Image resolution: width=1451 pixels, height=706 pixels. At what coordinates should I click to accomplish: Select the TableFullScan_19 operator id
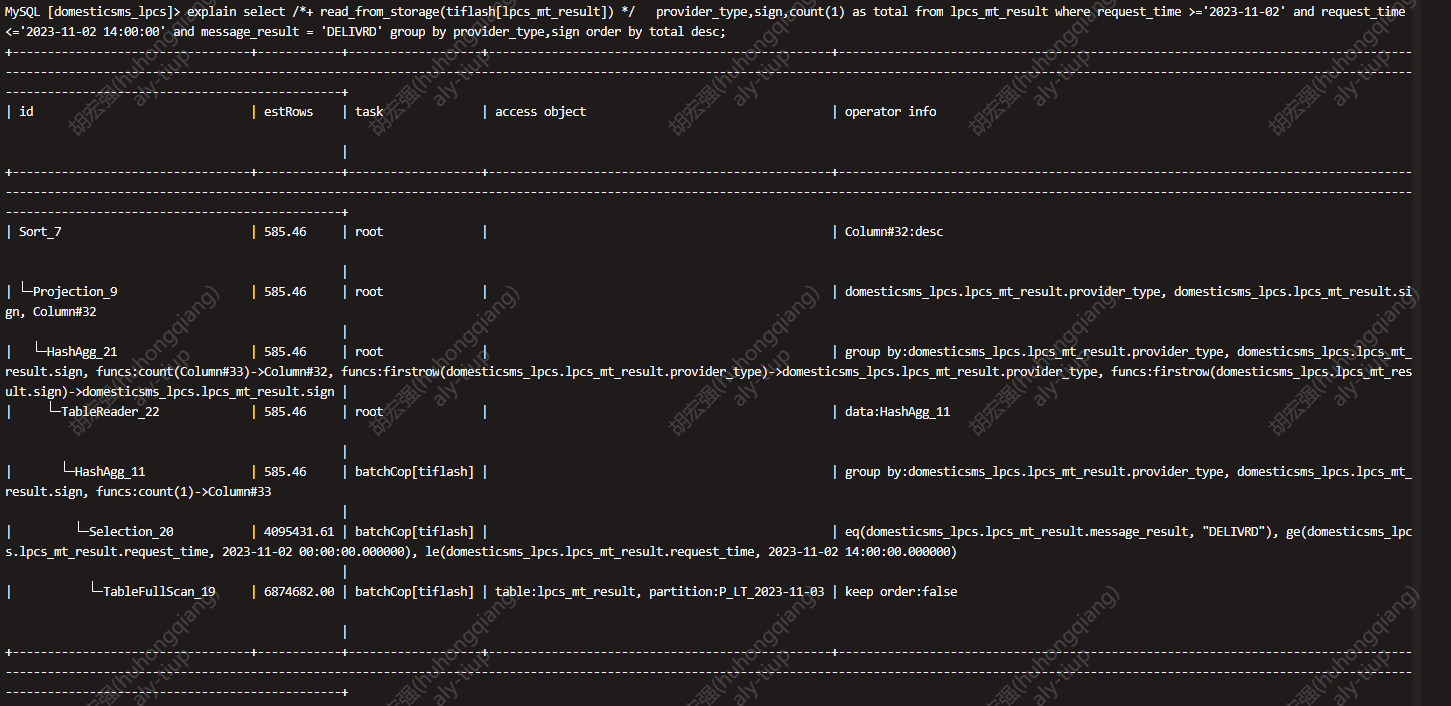pos(159,592)
